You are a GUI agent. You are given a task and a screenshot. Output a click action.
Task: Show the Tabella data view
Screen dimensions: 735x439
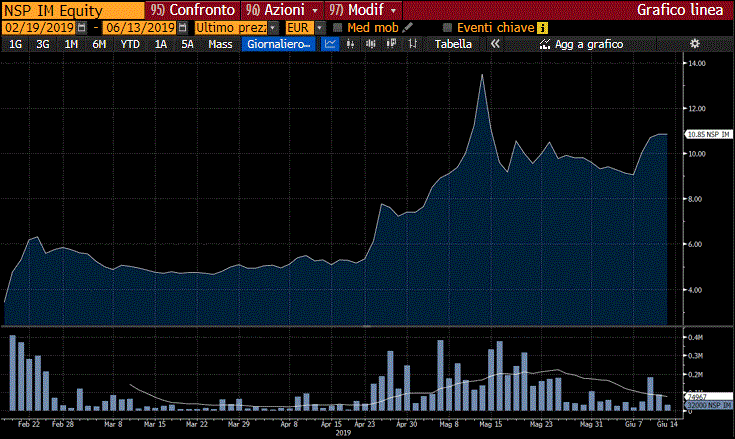pos(453,45)
